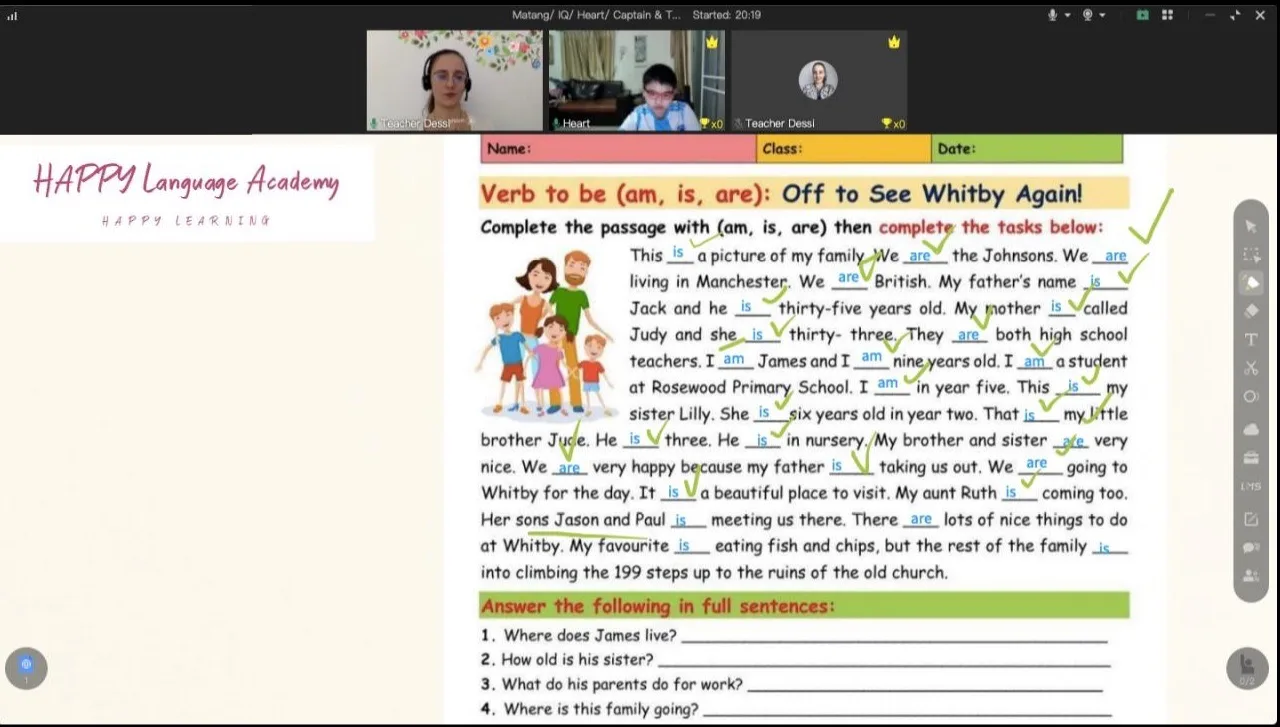Open the chat messages panel
This screenshot has width=1280, height=727.
[1251, 548]
